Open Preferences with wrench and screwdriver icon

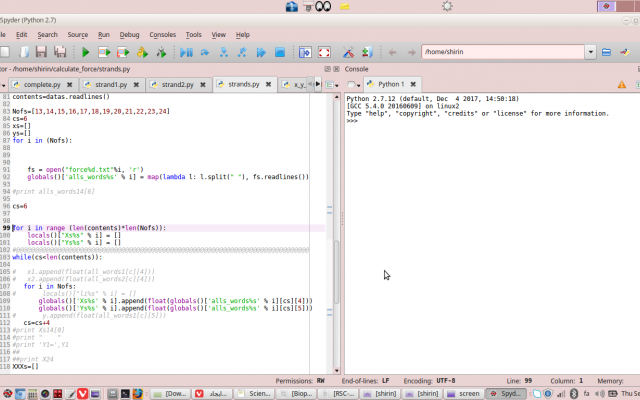[x=348, y=52]
